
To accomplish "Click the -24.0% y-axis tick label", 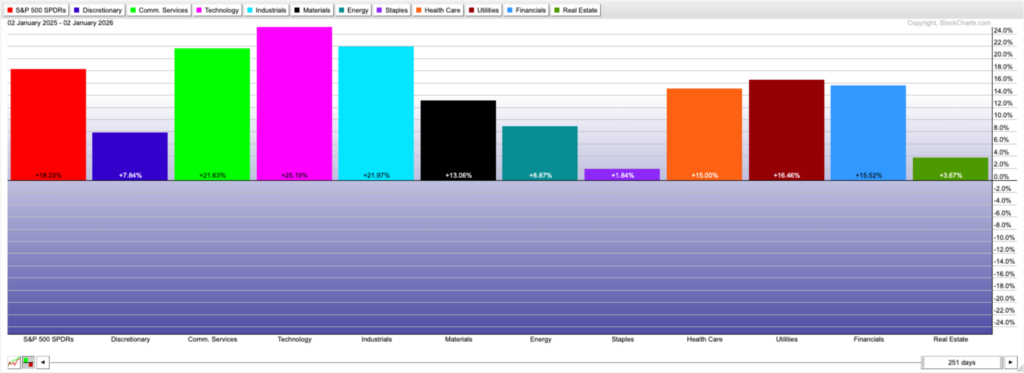I will pyautogui.click(x=1004, y=323).
